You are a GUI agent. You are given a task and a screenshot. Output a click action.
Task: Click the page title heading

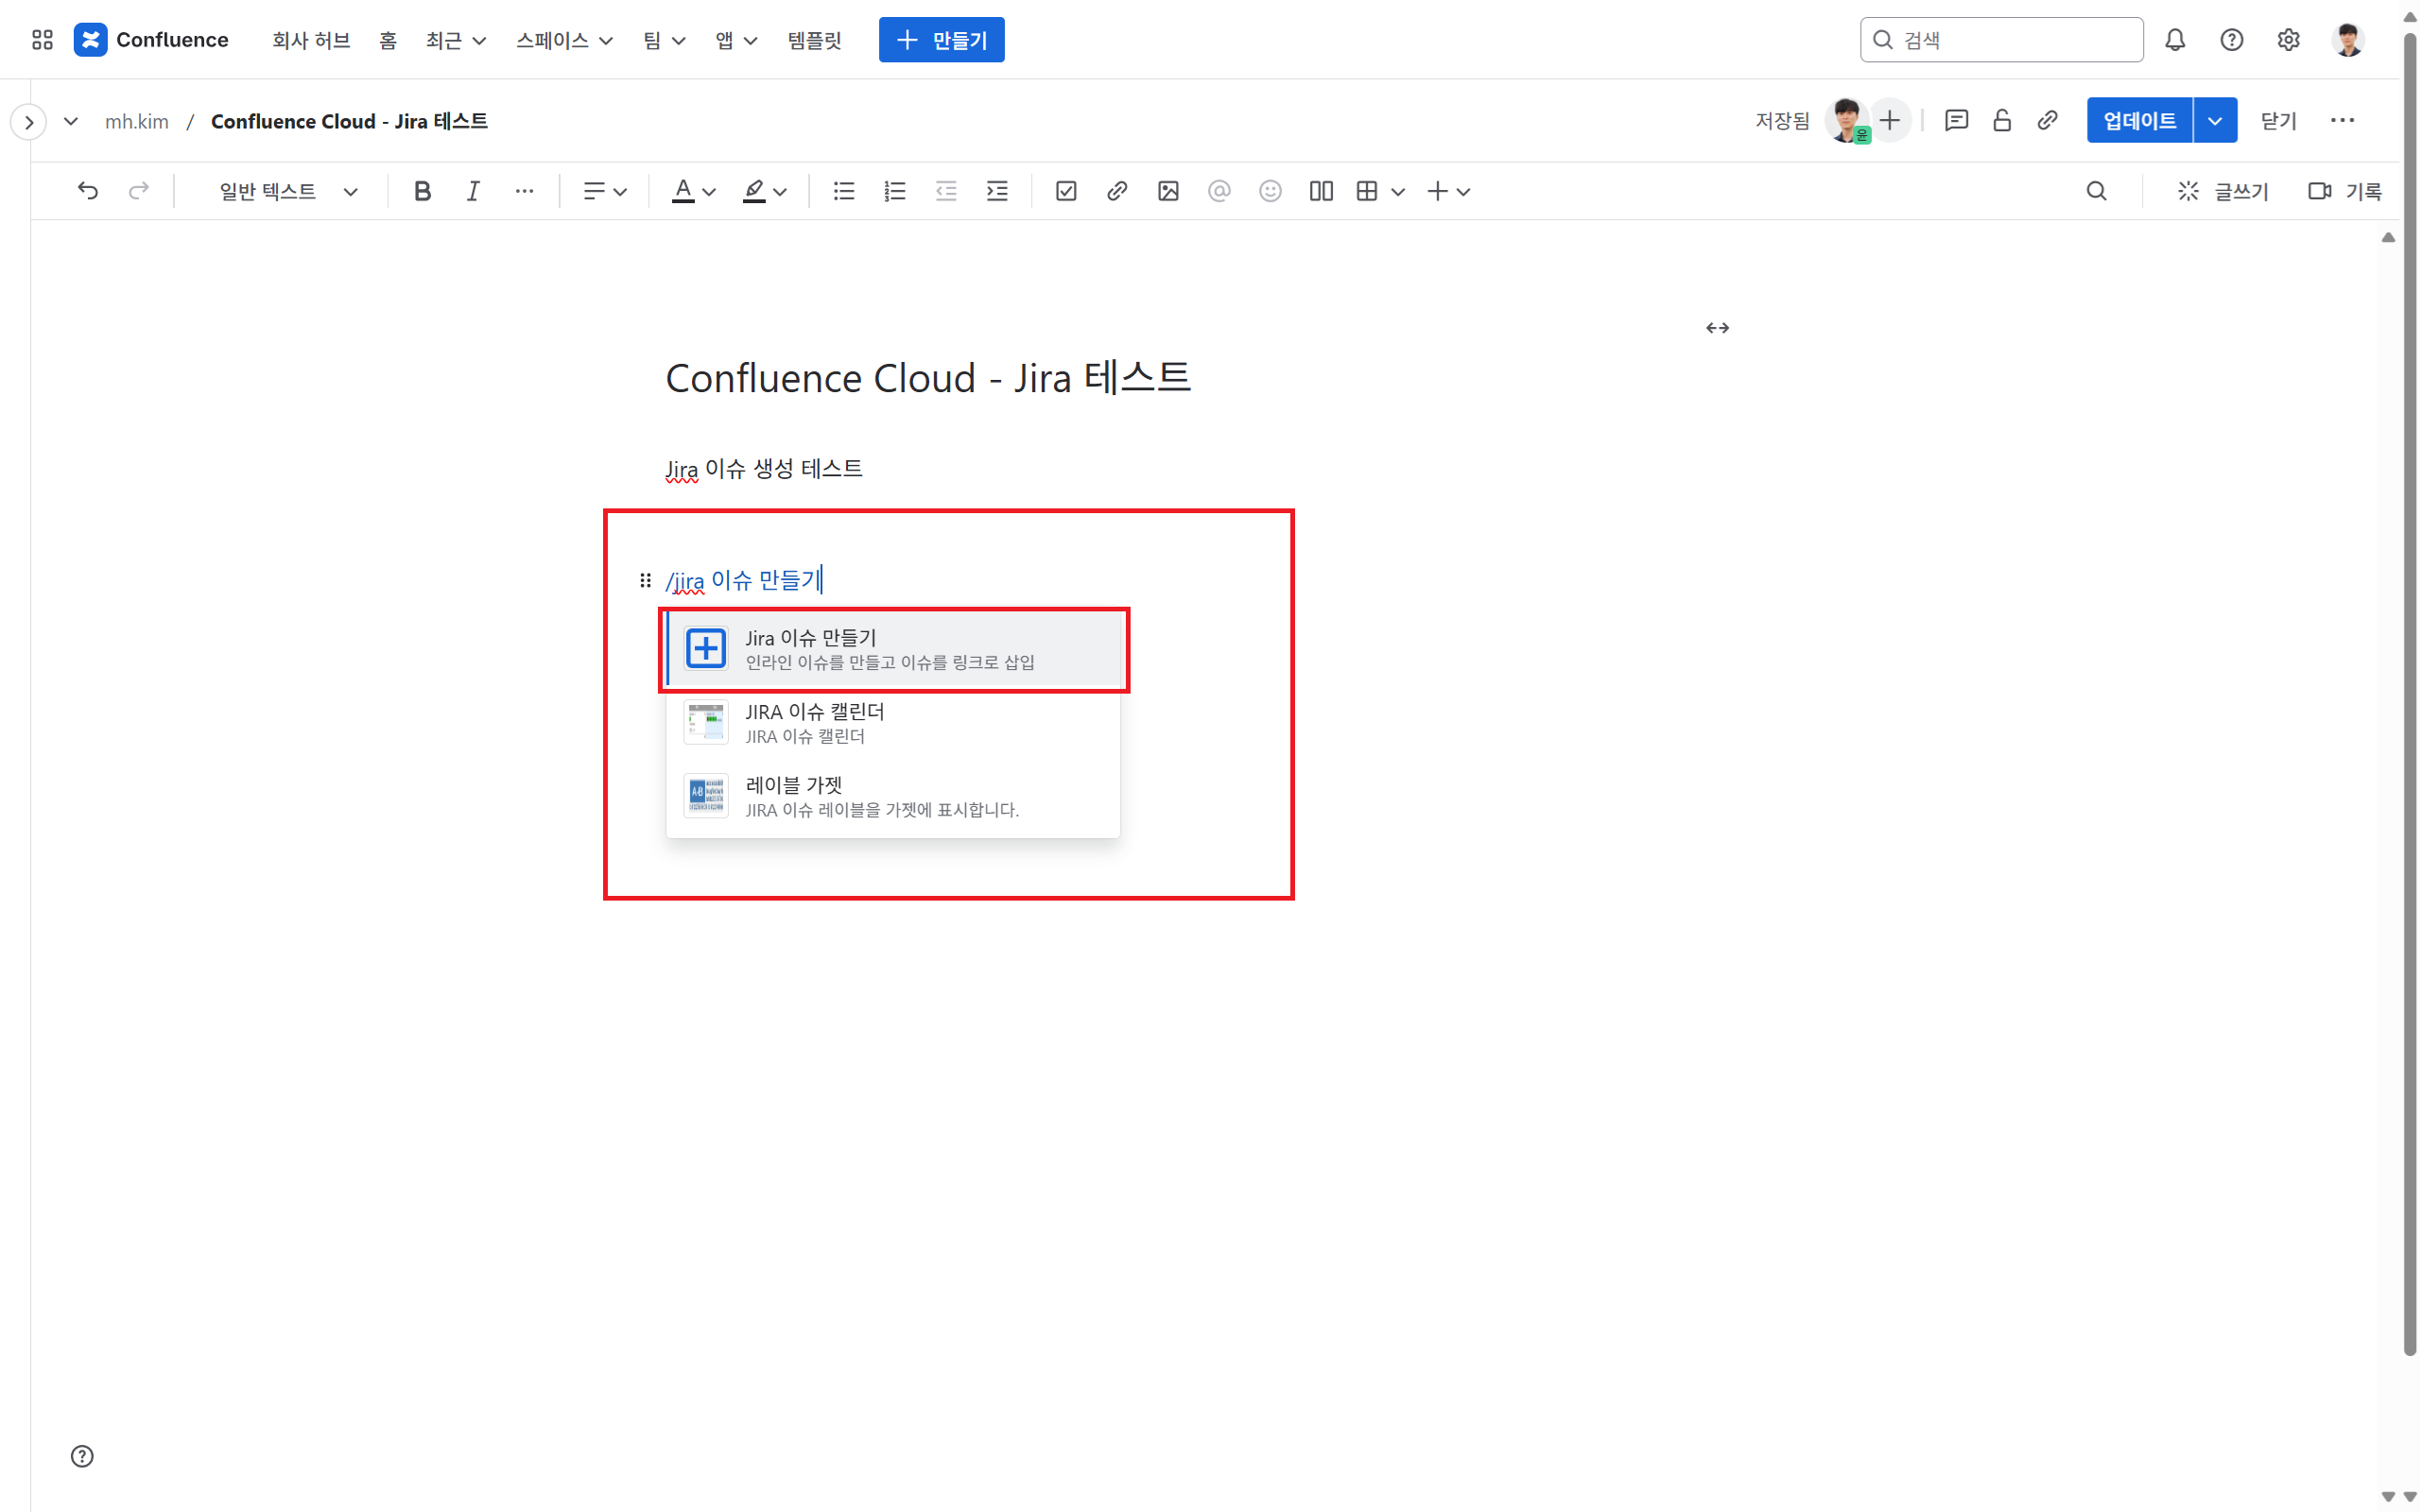point(928,378)
